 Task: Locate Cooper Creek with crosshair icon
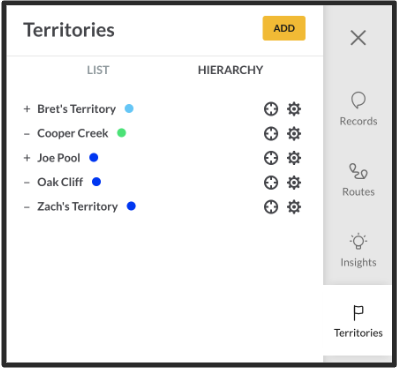[271, 134]
